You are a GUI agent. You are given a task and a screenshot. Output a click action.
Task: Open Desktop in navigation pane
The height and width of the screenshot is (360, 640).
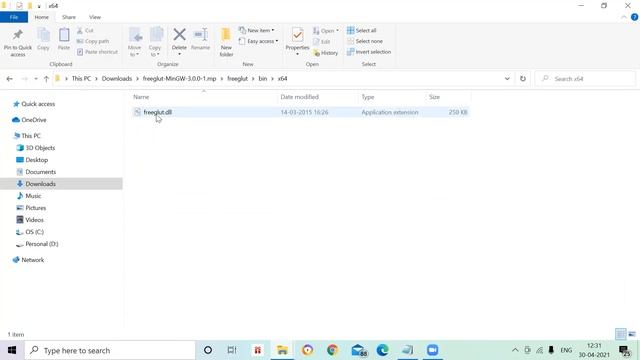point(36,160)
